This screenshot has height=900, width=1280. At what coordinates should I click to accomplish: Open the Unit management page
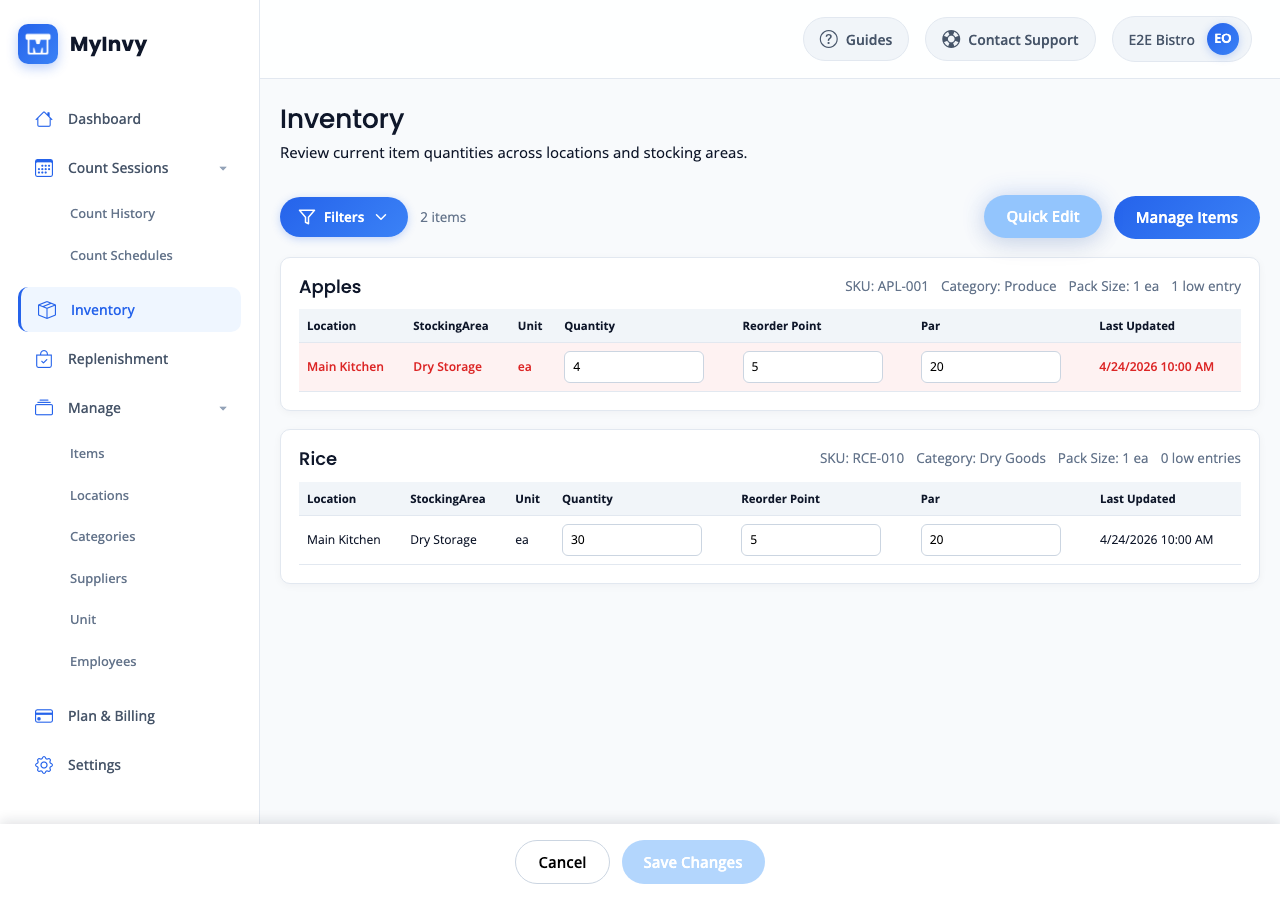[x=83, y=620]
